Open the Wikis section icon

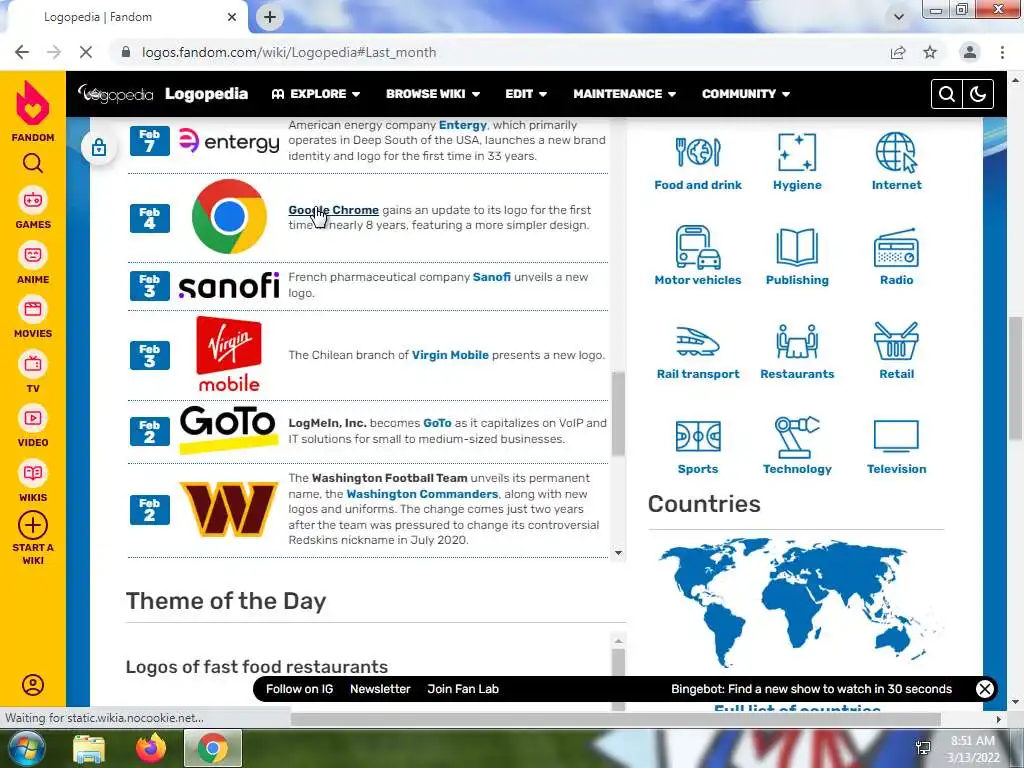pos(33,473)
